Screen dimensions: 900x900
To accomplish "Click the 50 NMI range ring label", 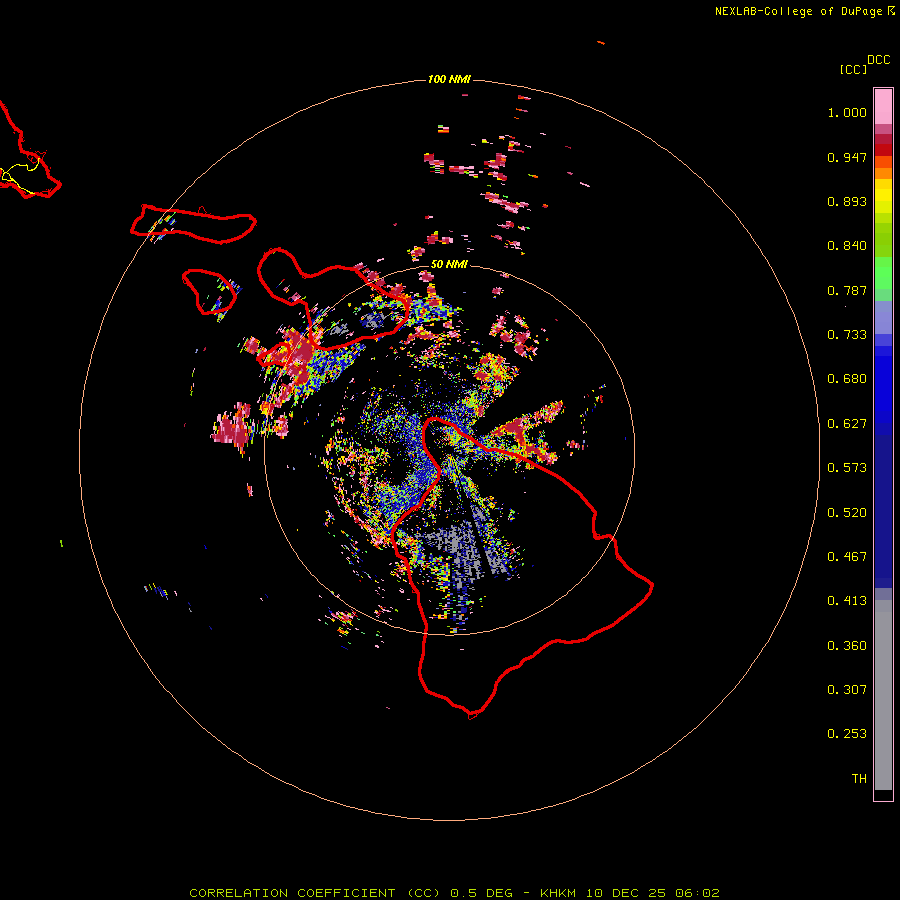I will click(449, 264).
